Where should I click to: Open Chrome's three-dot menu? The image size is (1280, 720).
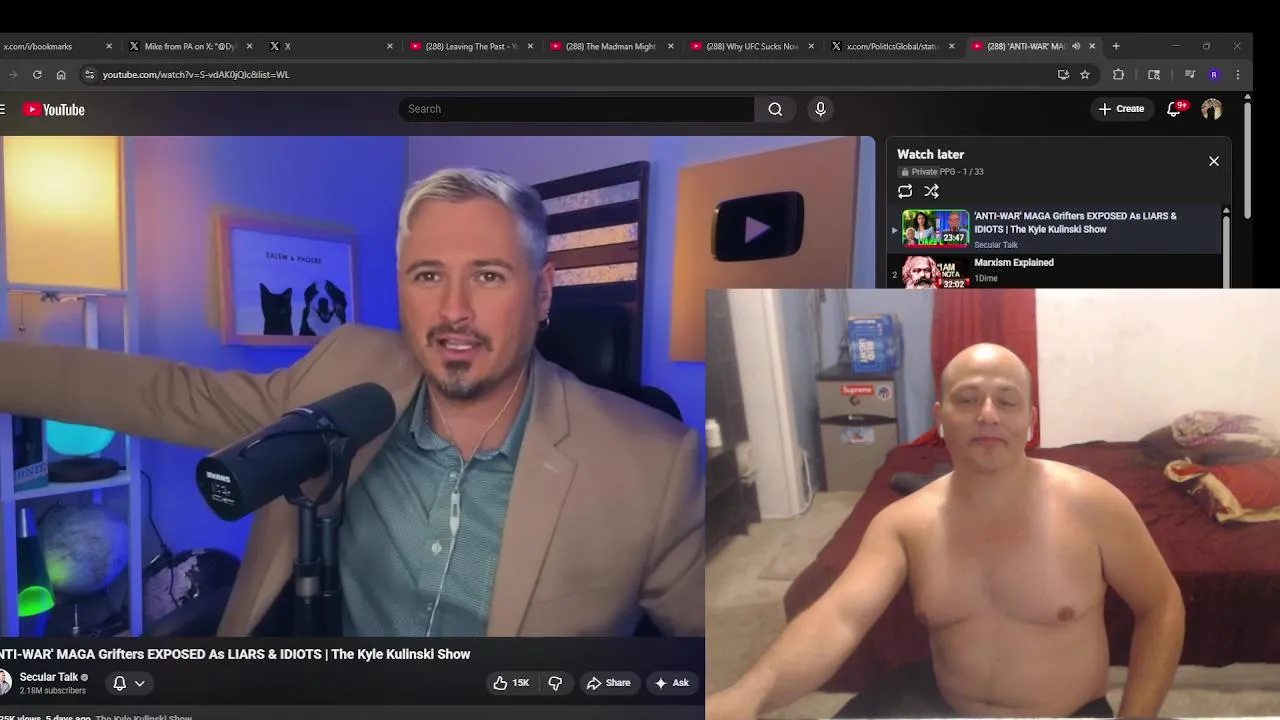[1238, 74]
